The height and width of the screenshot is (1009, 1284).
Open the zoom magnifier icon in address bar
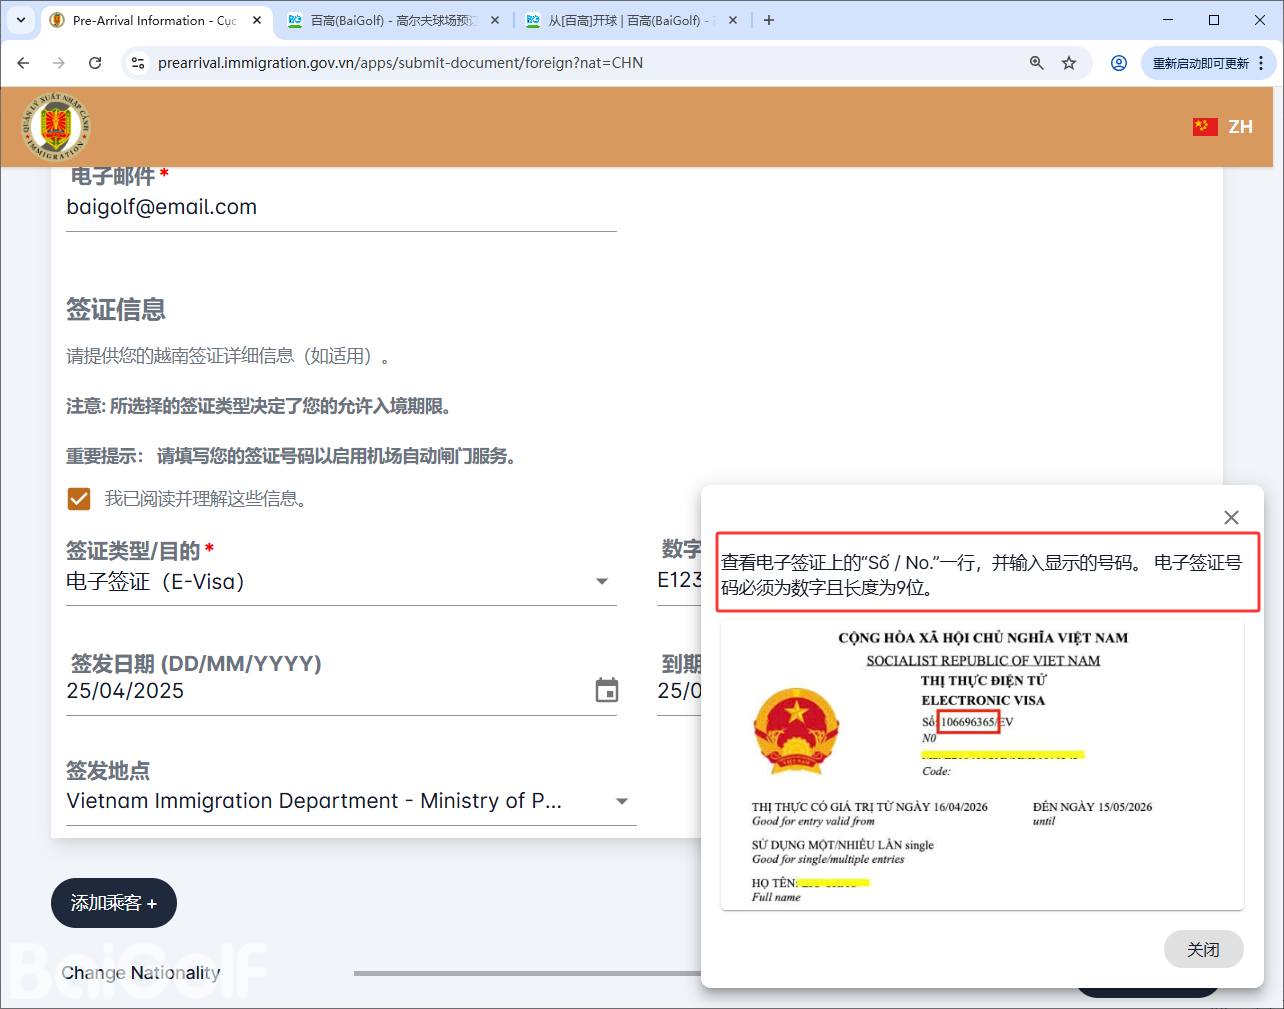1037,63
